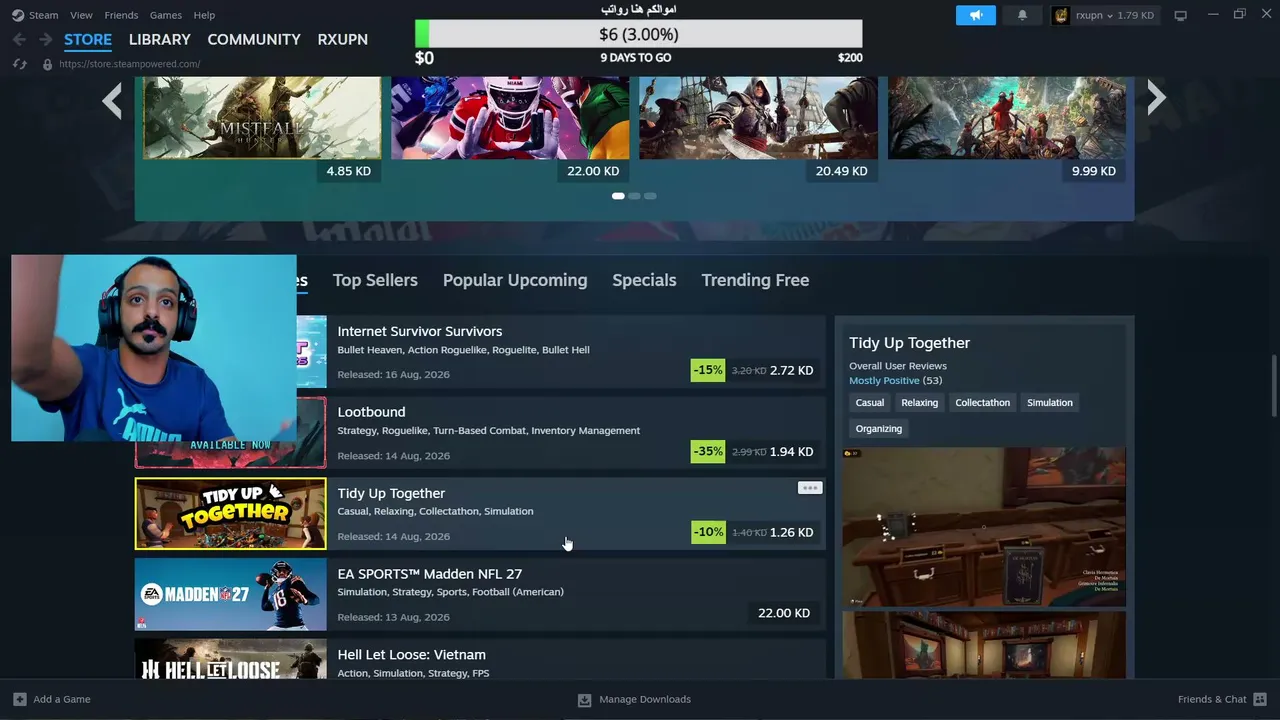Click the Manage Downloads icon
This screenshot has width=1280, height=720.
(x=585, y=700)
